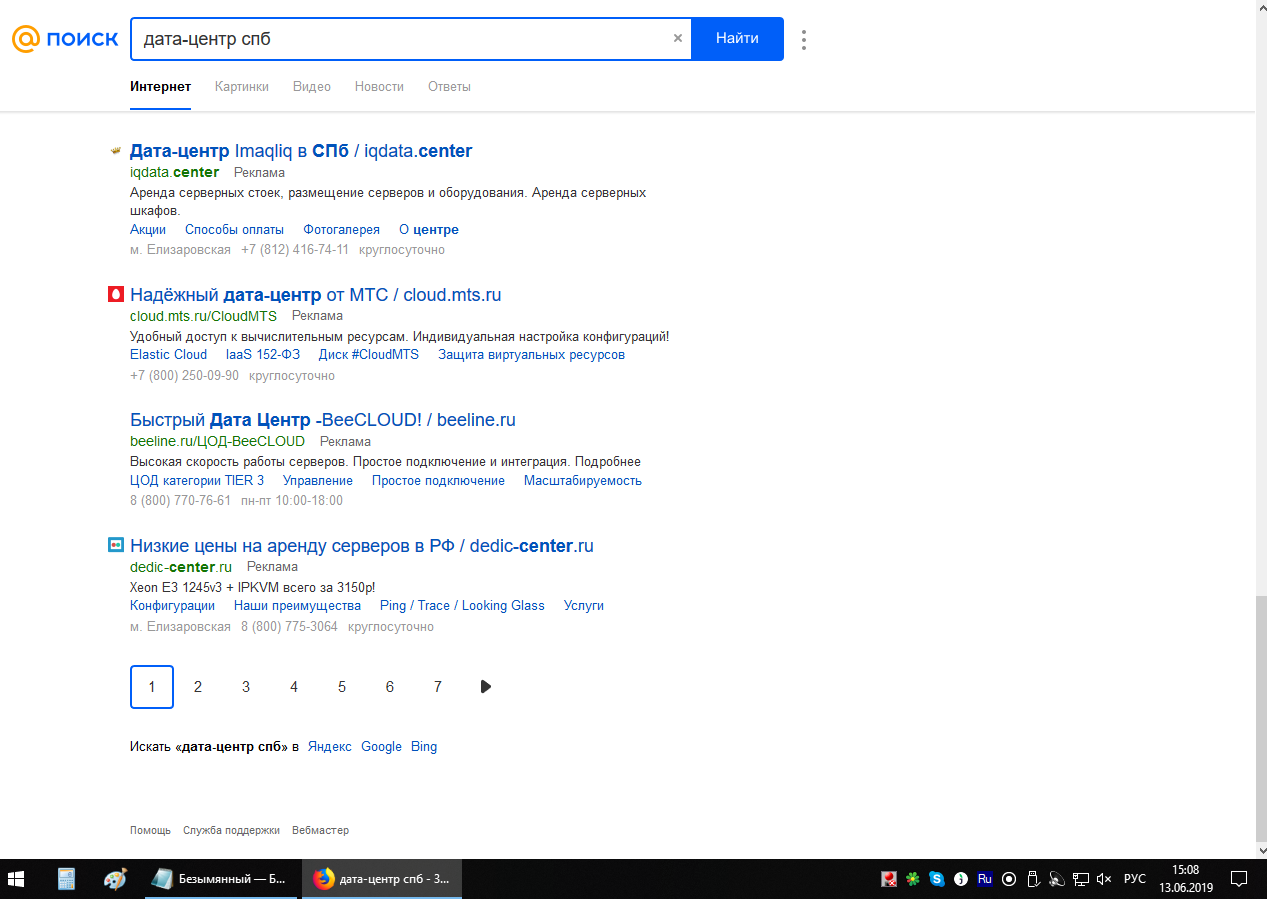Clear the search box with the X
Image resolution: width=1267 pixels, height=899 pixels.
click(x=678, y=39)
